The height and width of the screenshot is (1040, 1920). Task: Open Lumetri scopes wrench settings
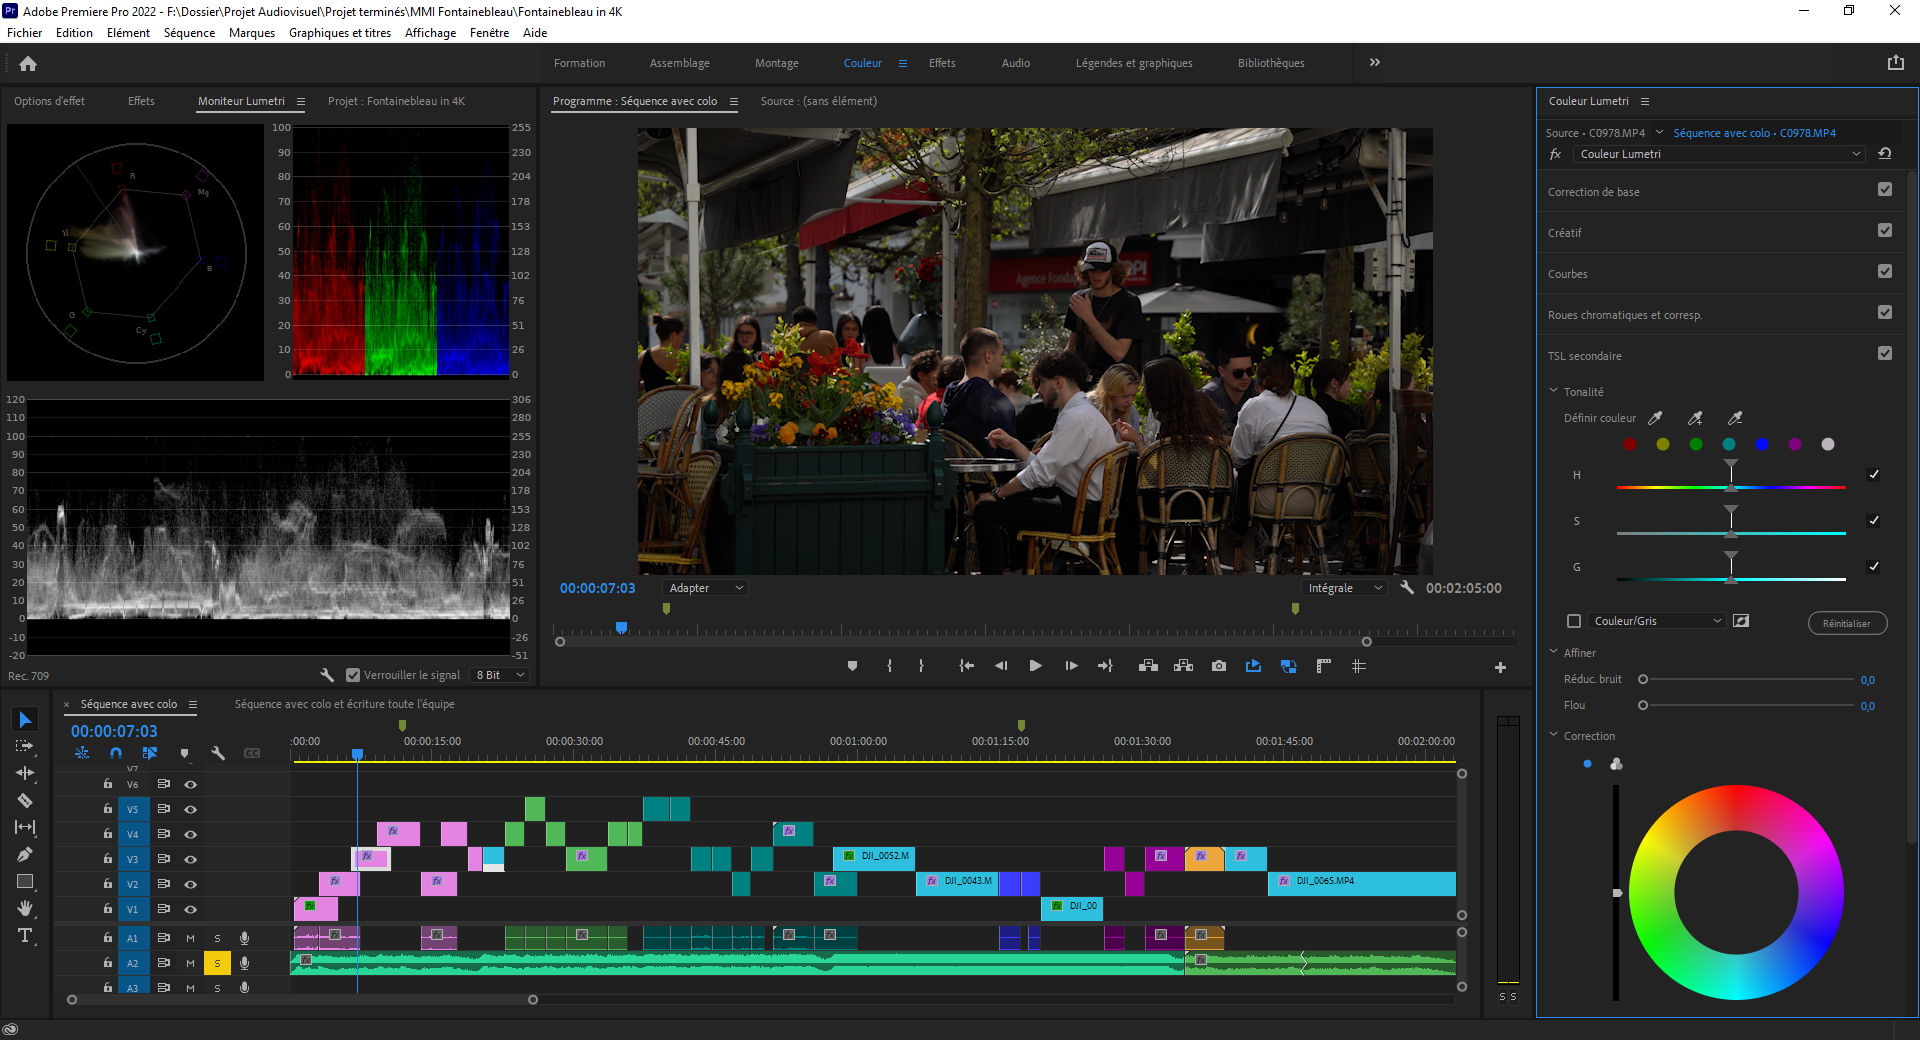tap(327, 675)
